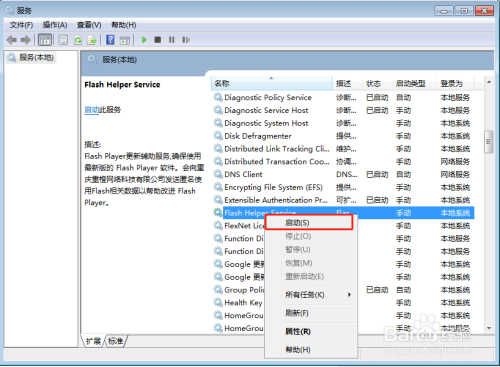Click the Export list toolbar icon
Image resolution: width=500 pixels, height=367 pixels.
point(91,40)
